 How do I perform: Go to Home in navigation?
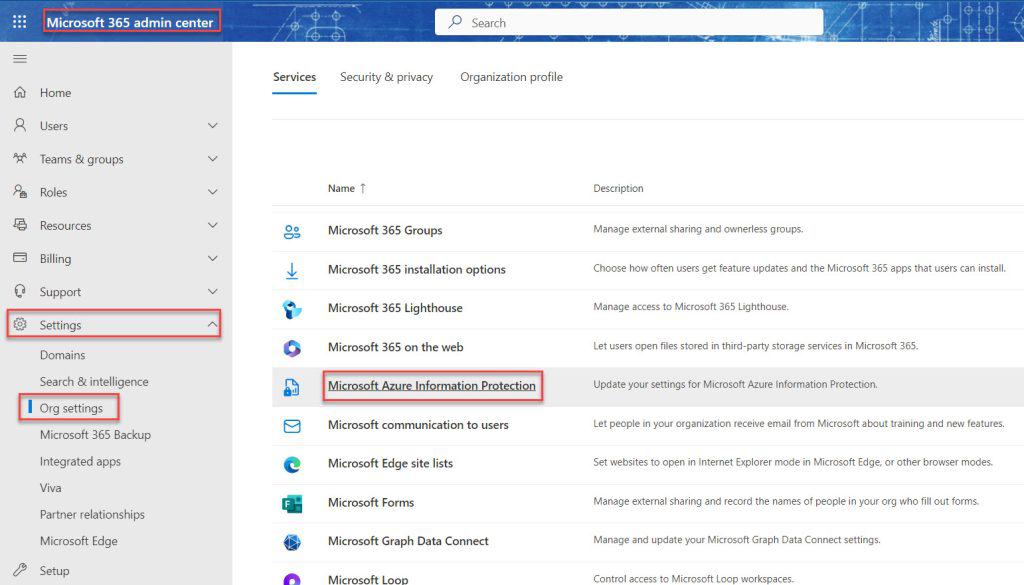(56, 93)
